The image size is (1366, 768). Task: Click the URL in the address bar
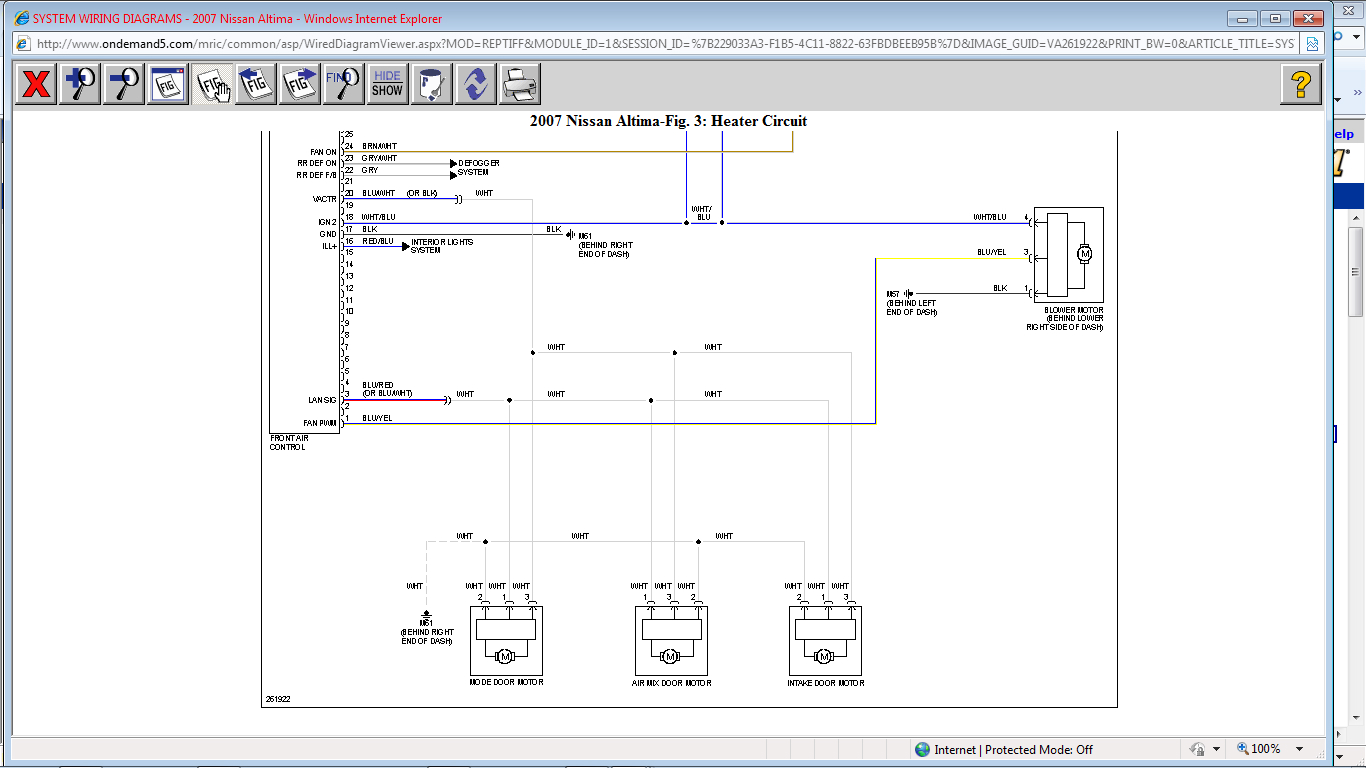[665, 43]
